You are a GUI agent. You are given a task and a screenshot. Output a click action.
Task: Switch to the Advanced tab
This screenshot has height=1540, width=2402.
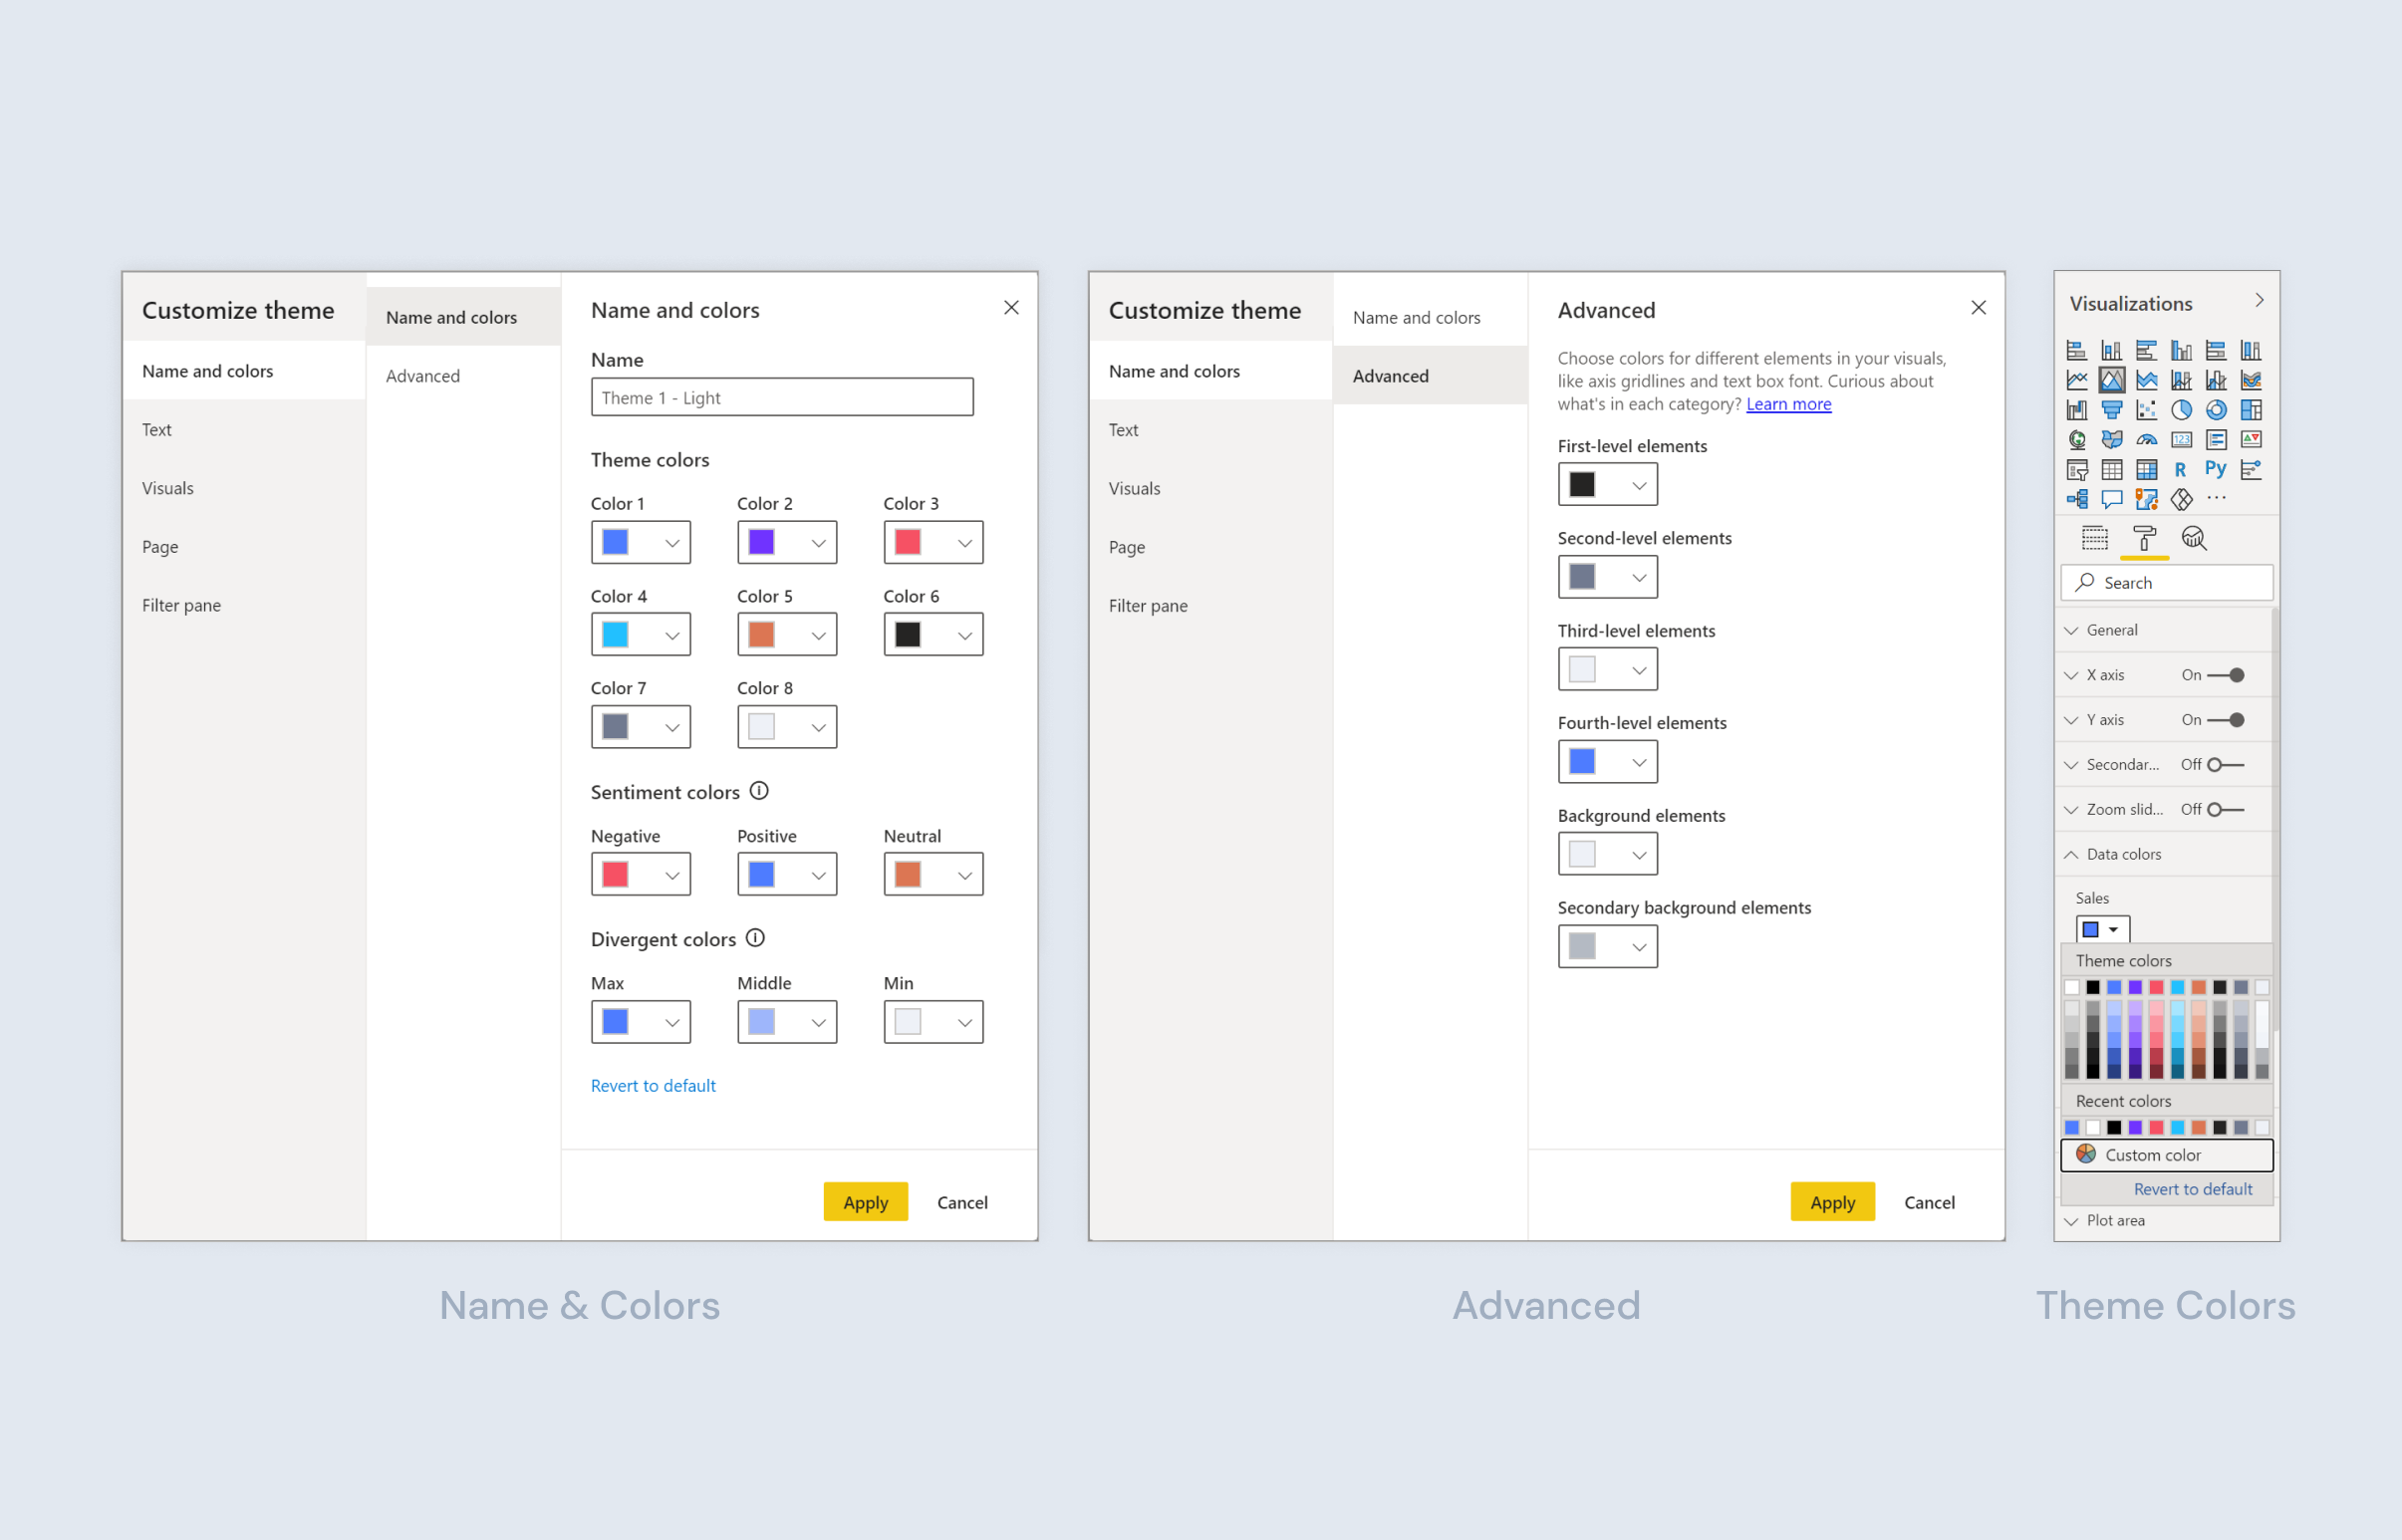(422, 375)
